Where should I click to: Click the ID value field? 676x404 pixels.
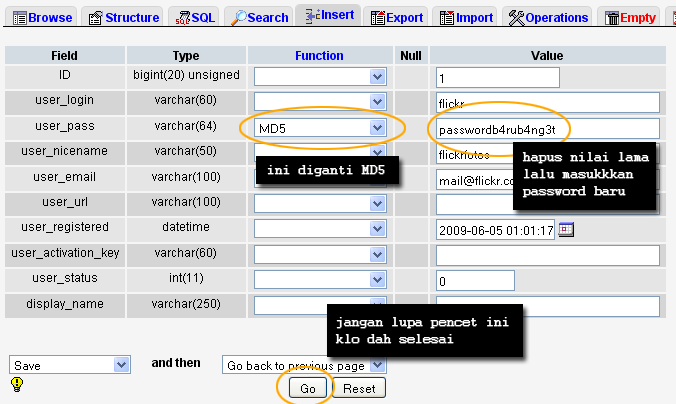(x=498, y=78)
